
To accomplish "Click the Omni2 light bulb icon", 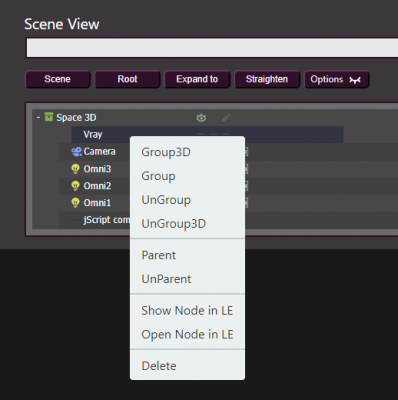I will [x=76, y=186].
